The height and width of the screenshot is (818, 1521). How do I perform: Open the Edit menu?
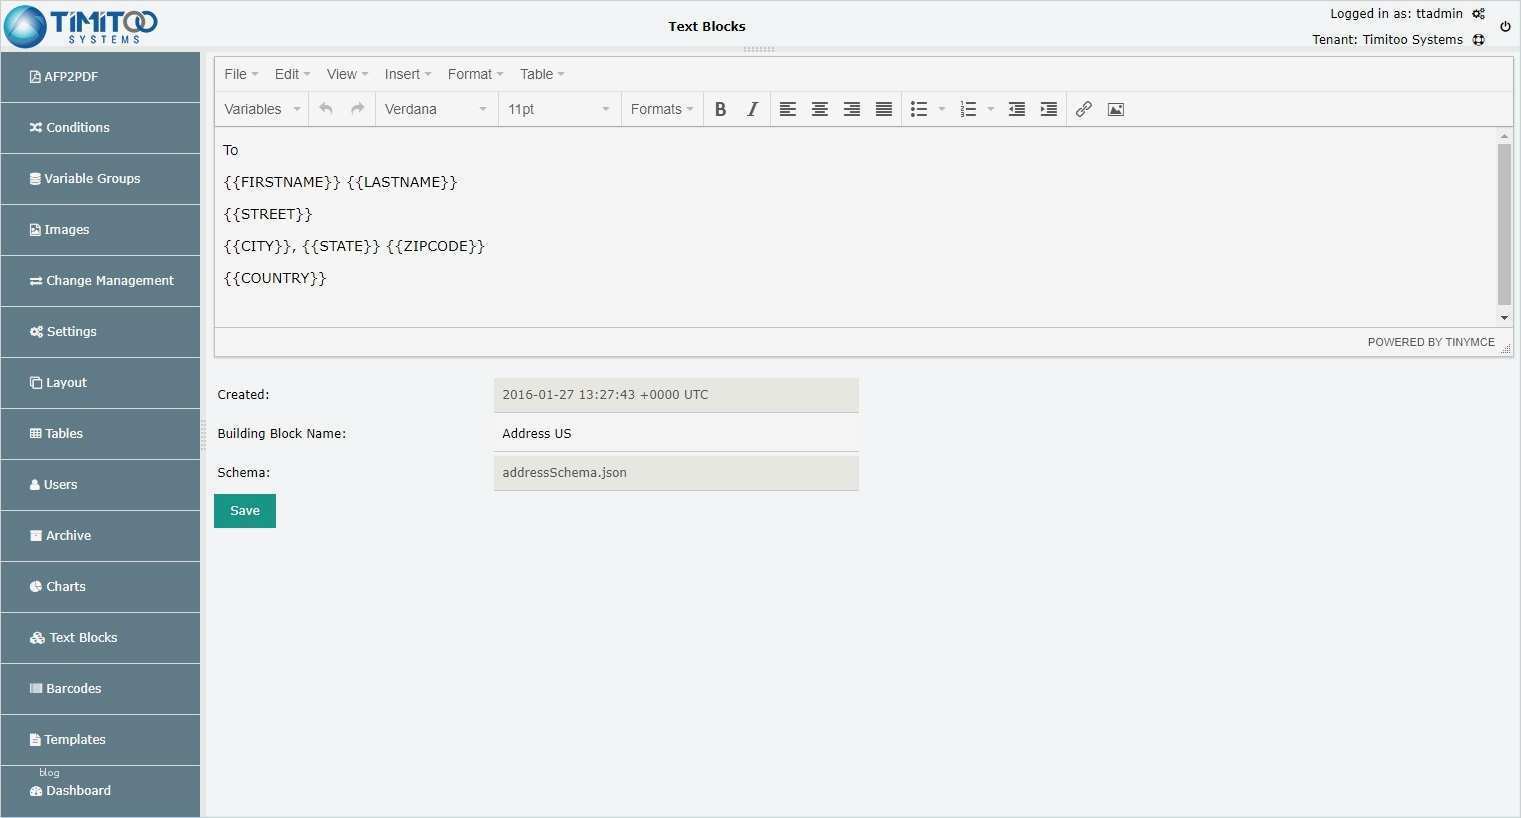292,74
